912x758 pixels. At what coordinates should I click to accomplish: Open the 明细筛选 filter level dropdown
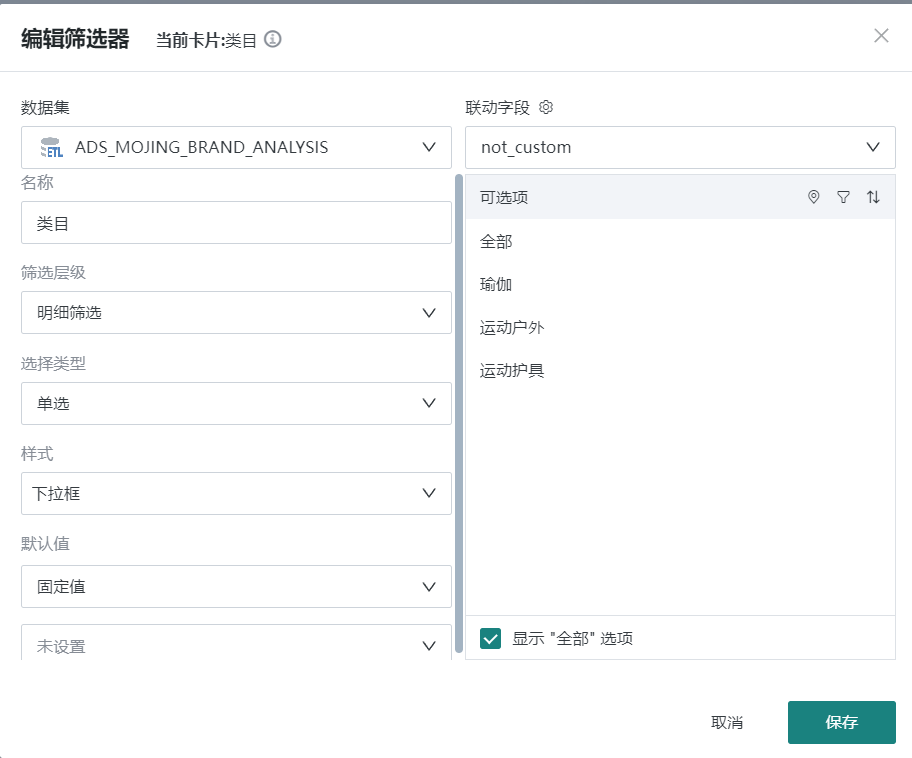(236, 313)
